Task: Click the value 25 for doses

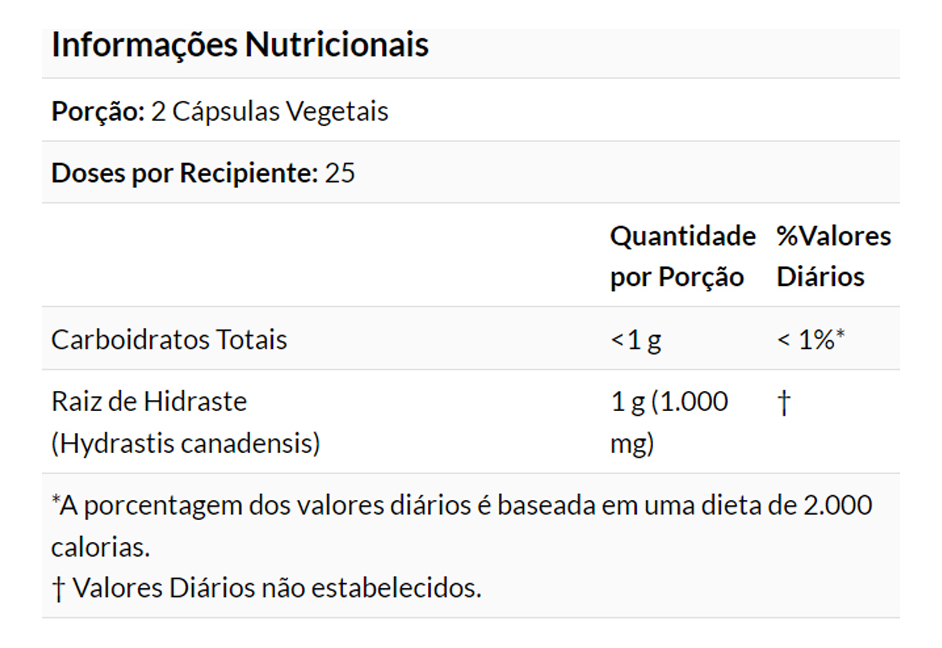Action: 340,173
